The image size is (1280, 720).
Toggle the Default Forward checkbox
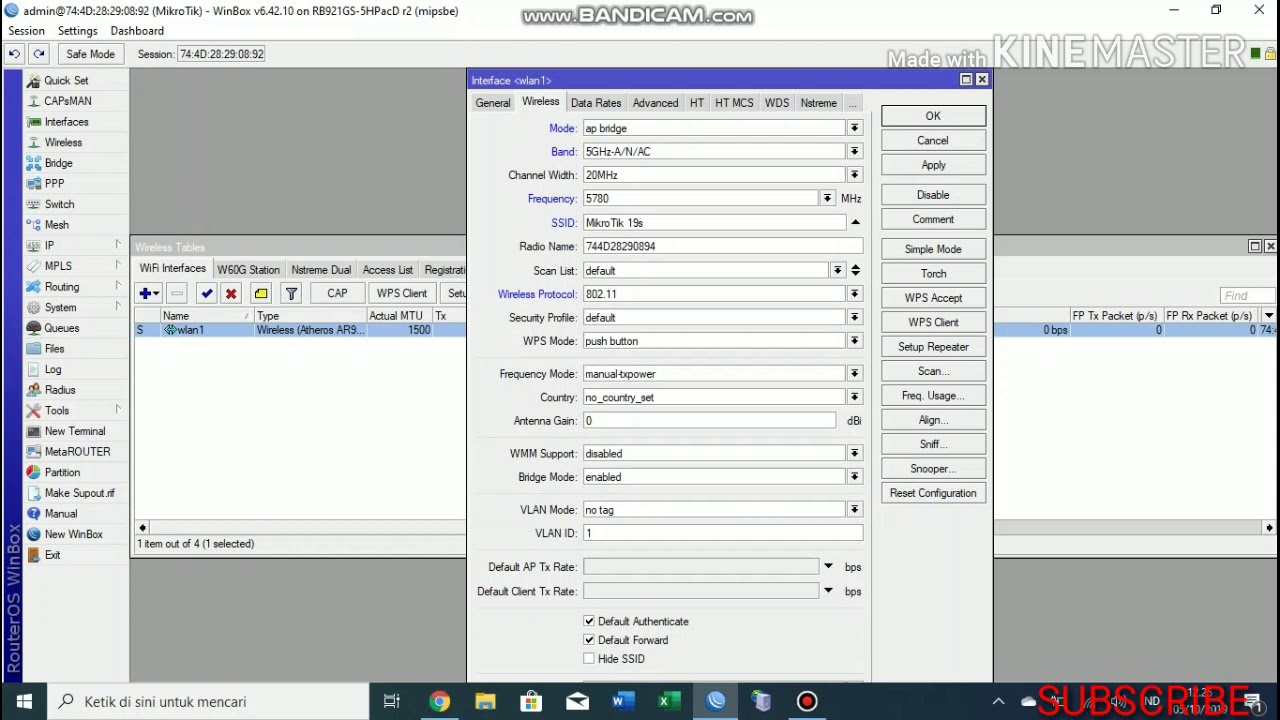[x=589, y=640]
